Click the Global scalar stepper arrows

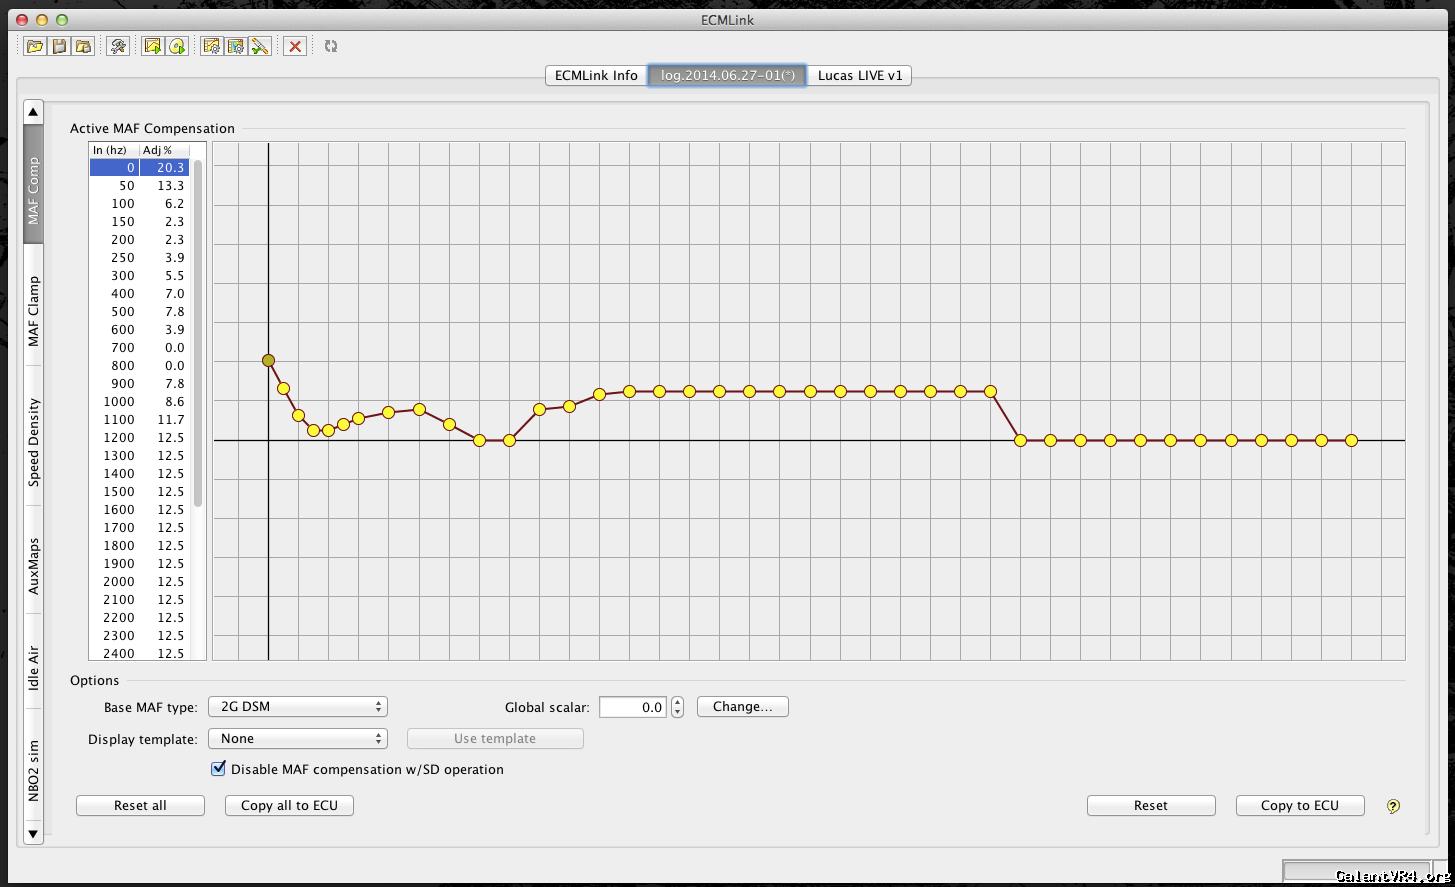click(678, 707)
